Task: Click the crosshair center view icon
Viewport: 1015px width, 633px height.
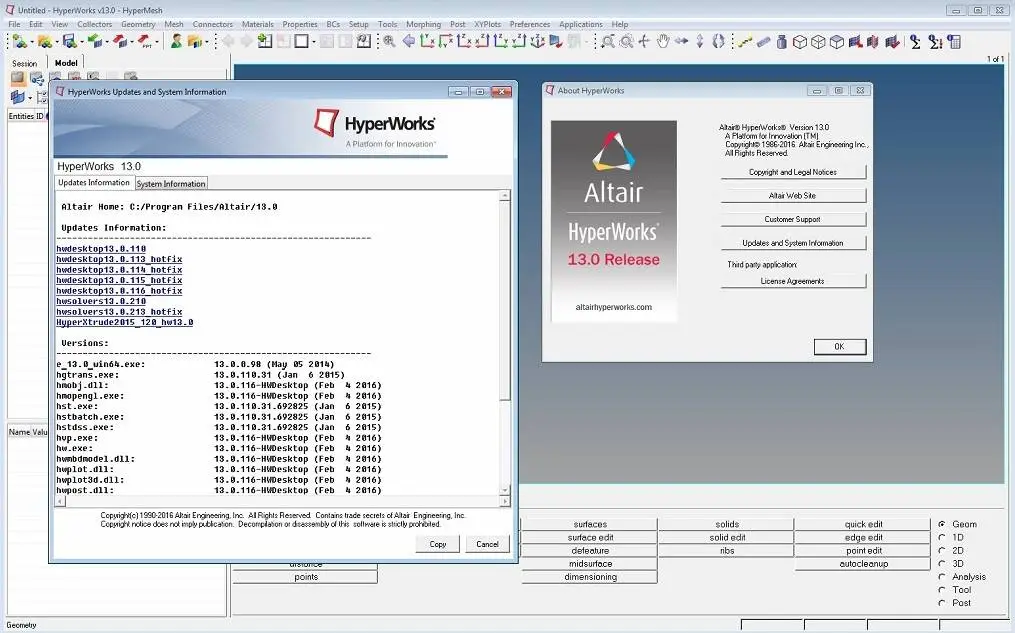Action: pos(644,41)
